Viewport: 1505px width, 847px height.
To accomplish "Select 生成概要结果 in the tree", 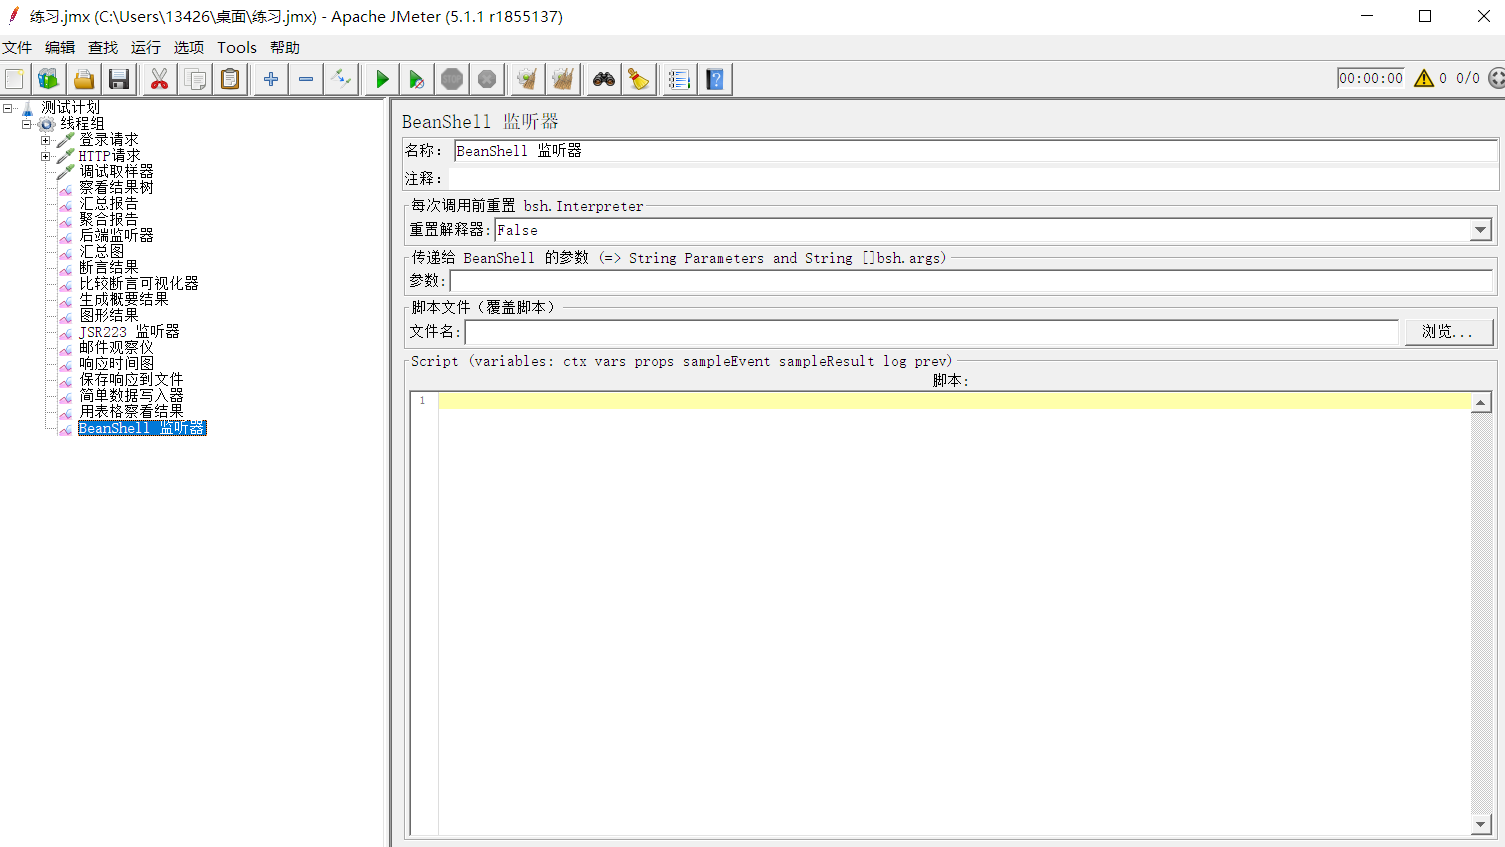I will (x=124, y=300).
